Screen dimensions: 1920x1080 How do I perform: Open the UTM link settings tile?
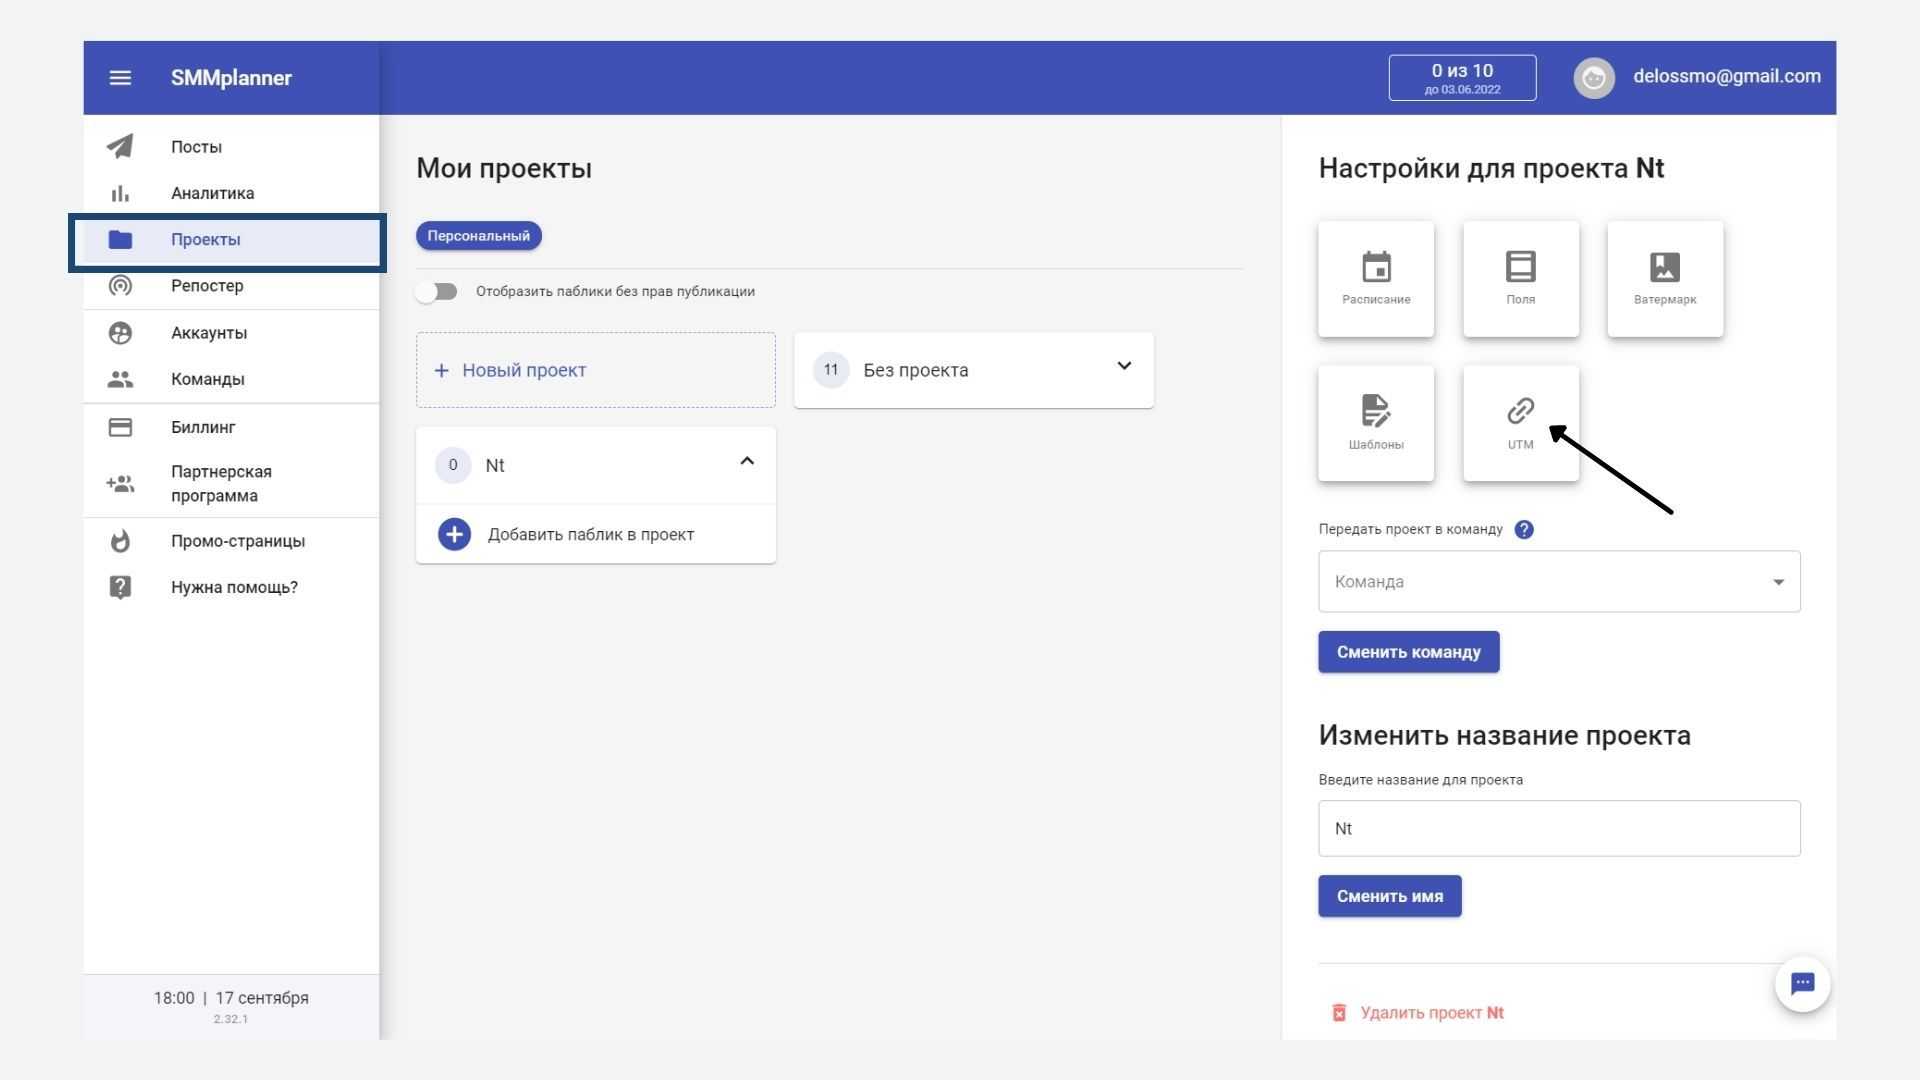[1520, 423]
